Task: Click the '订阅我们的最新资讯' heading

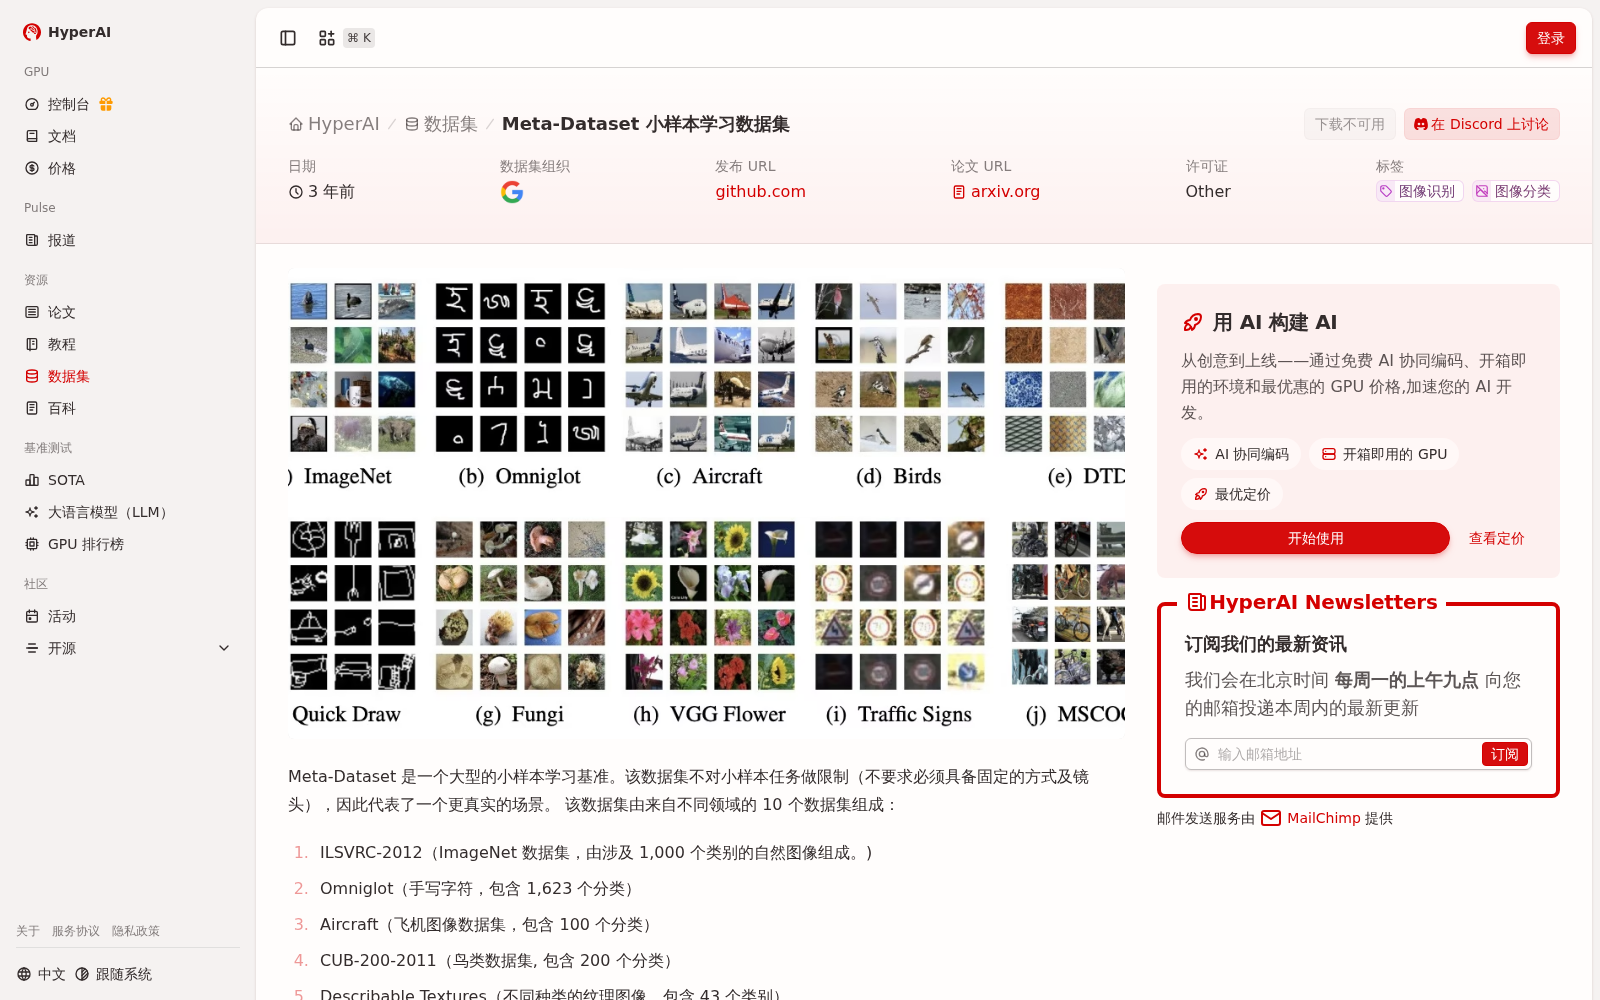Action: click(x=1265, y=644)
